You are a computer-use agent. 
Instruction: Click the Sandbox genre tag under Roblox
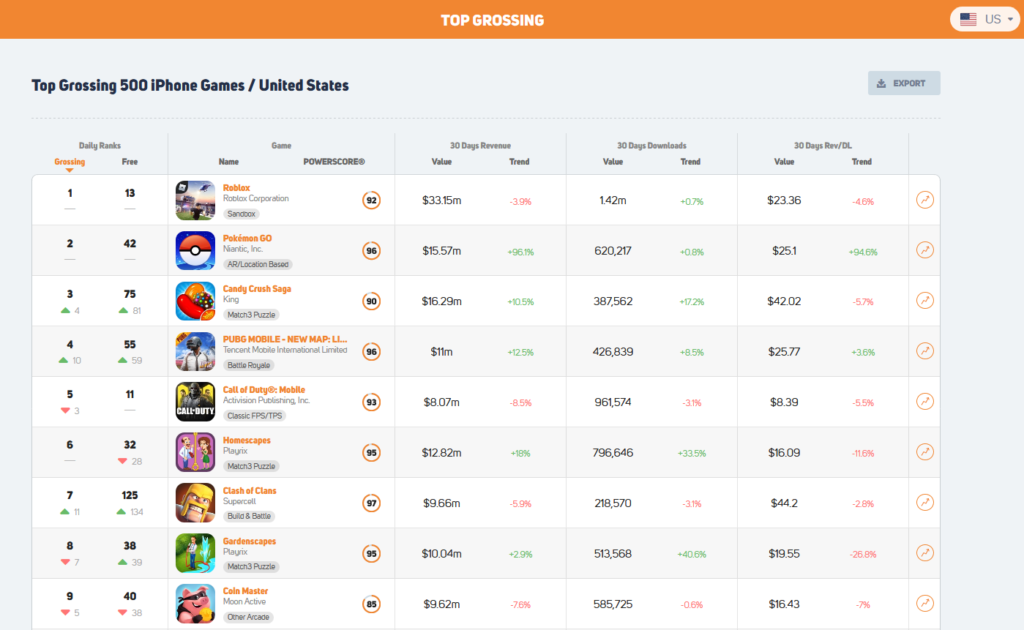click(242, 214)
